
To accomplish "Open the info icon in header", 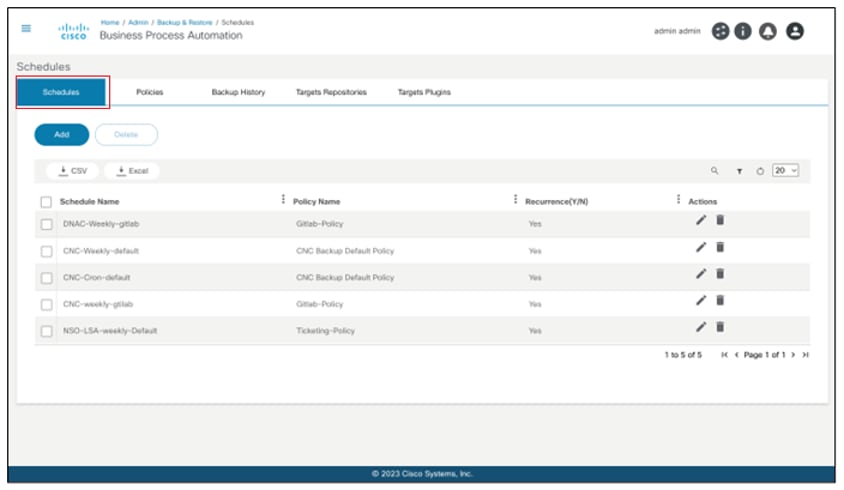I will pos(743,31).
